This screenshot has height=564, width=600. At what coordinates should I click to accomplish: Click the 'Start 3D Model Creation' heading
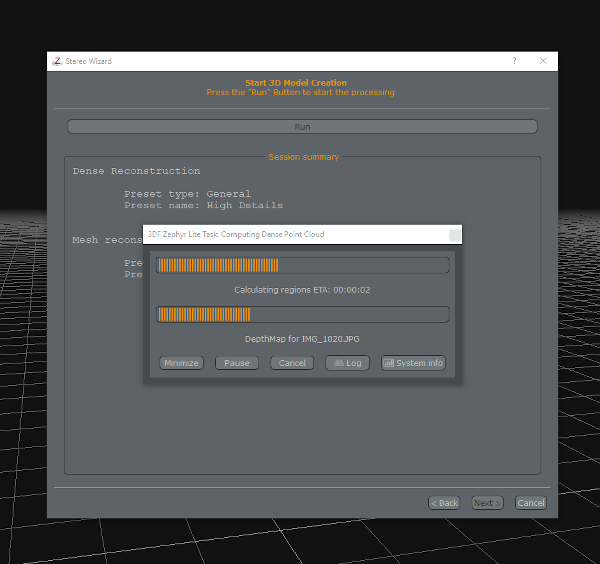296,83
